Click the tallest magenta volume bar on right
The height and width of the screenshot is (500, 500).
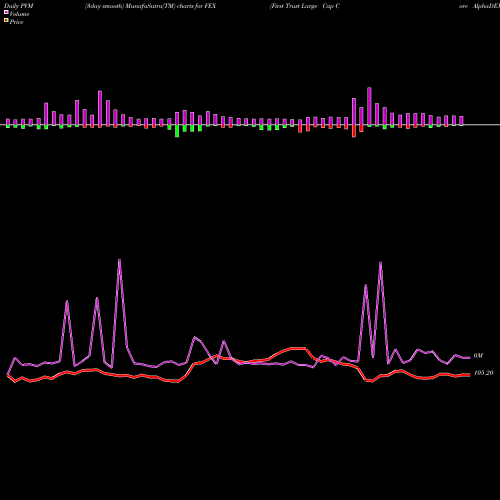(x=369, y=106)
